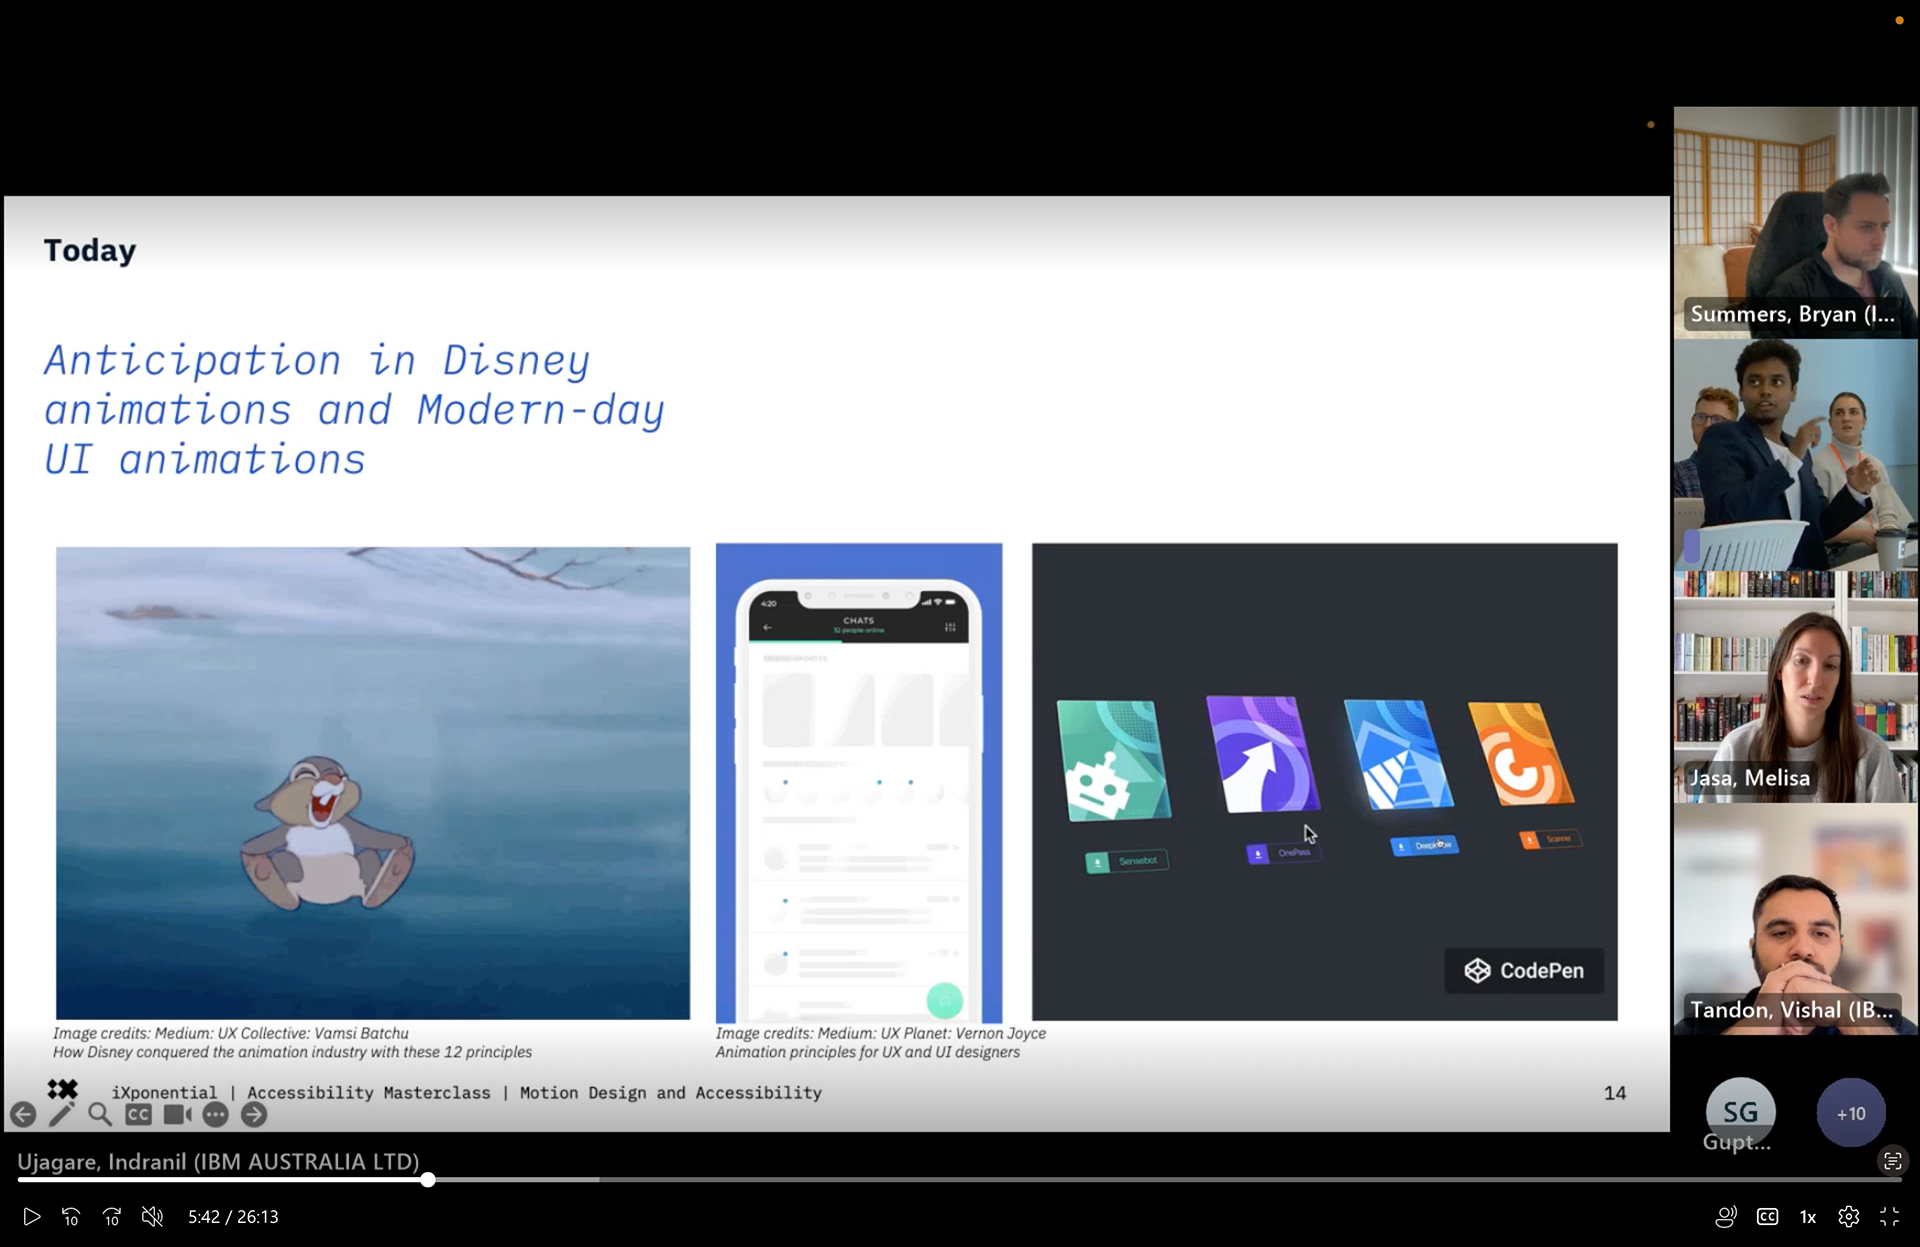Image resolution: width=1920 pixels, height=1247 pixels.
Task: Toggle slide show subtitles CC button
Action: tap(138, 1115)
